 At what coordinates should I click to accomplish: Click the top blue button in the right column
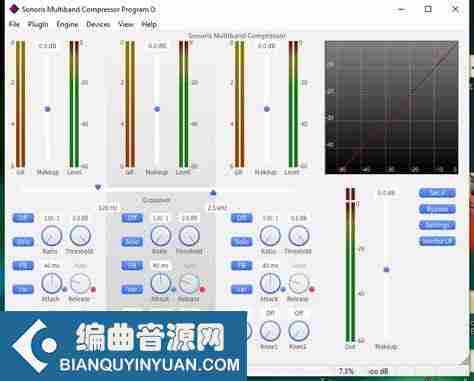[437, 193]
